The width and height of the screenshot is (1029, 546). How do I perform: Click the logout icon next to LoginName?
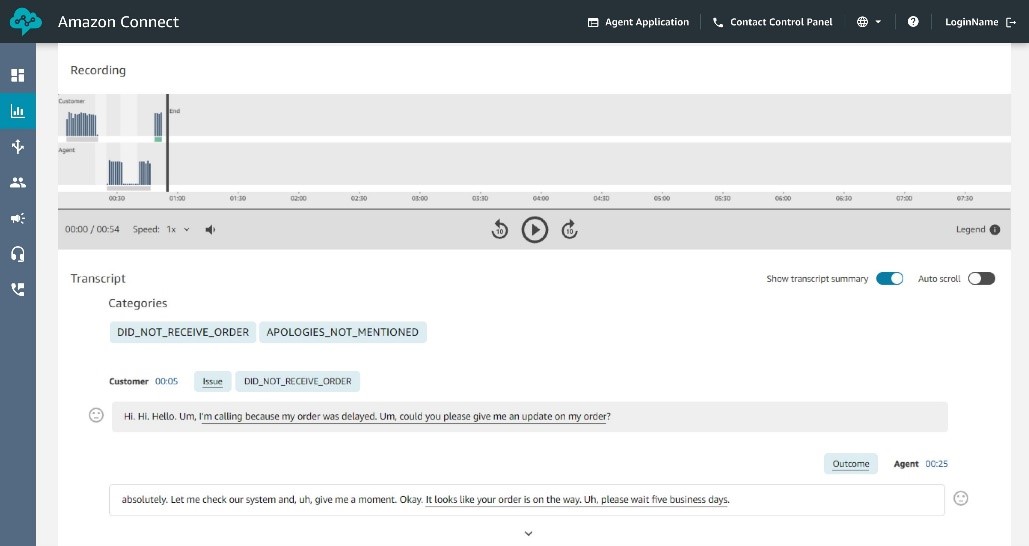coord(1011,22)
